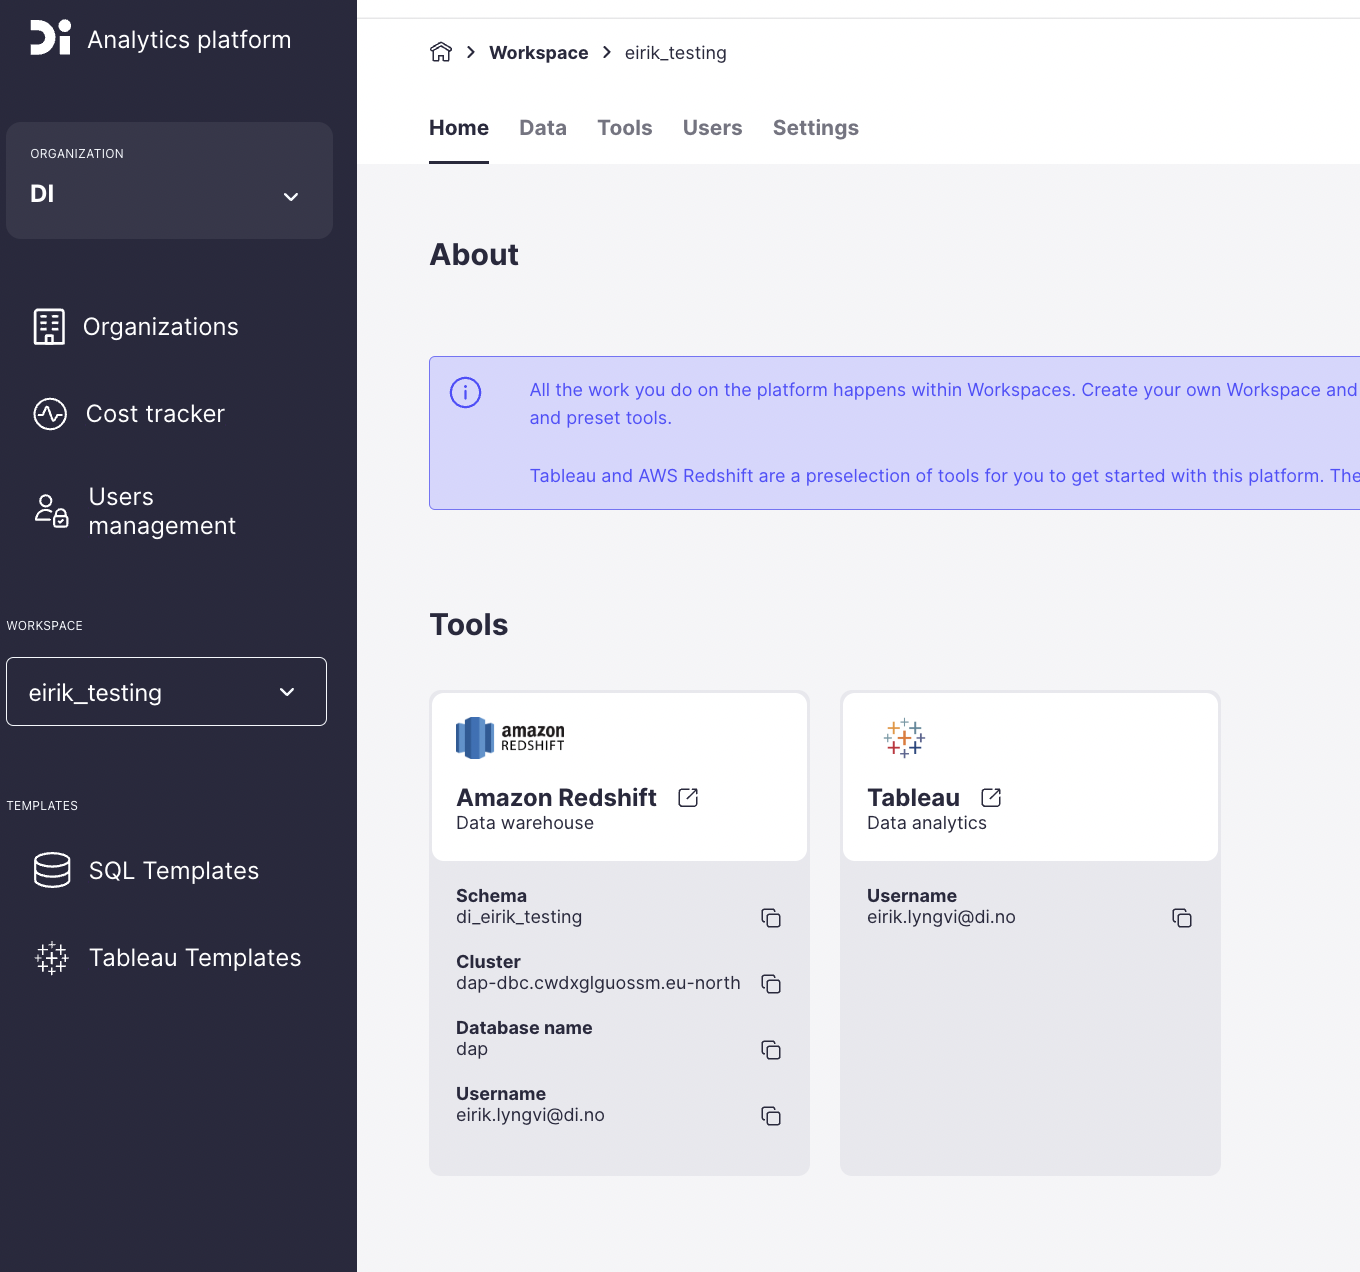The image size is (1360, 1272).
Task: Open the Settings tab
Action: click(x=816, y=128)
